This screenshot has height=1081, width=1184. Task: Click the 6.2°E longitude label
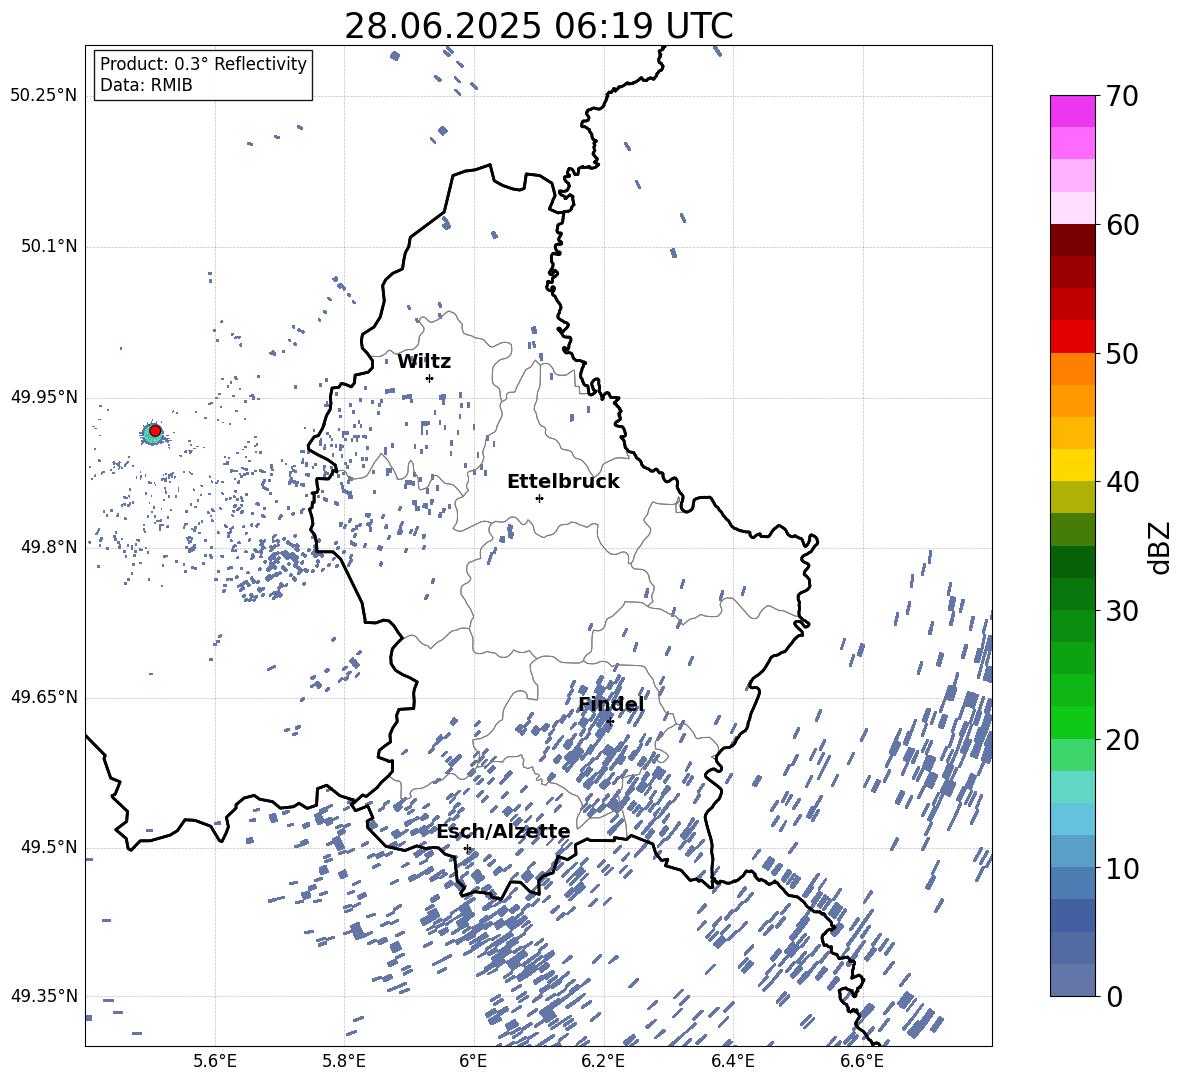(603, 1062)
